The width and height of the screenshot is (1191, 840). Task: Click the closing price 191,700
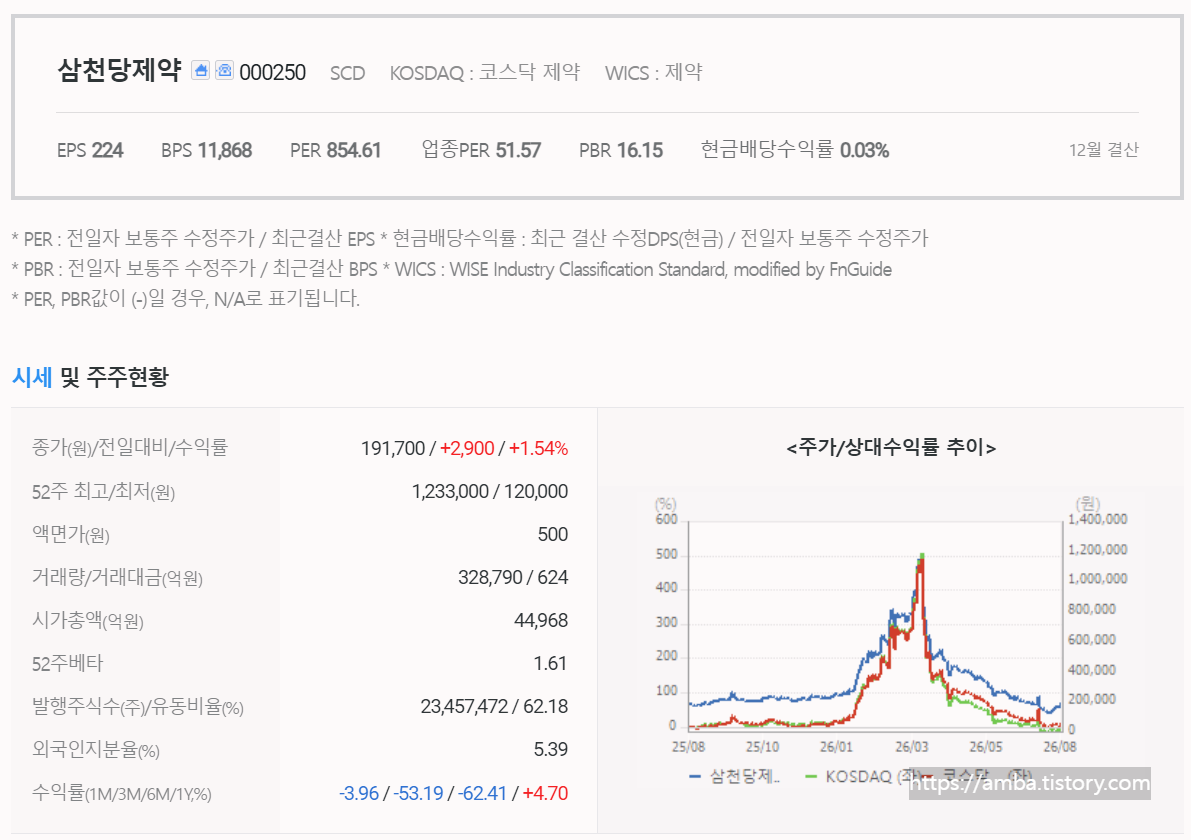click(x=393, y=449)
